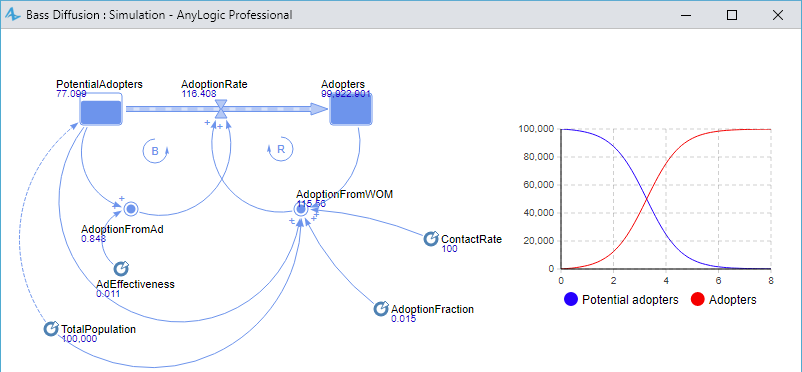Click the AdoptionRate value 116.408

198,94
